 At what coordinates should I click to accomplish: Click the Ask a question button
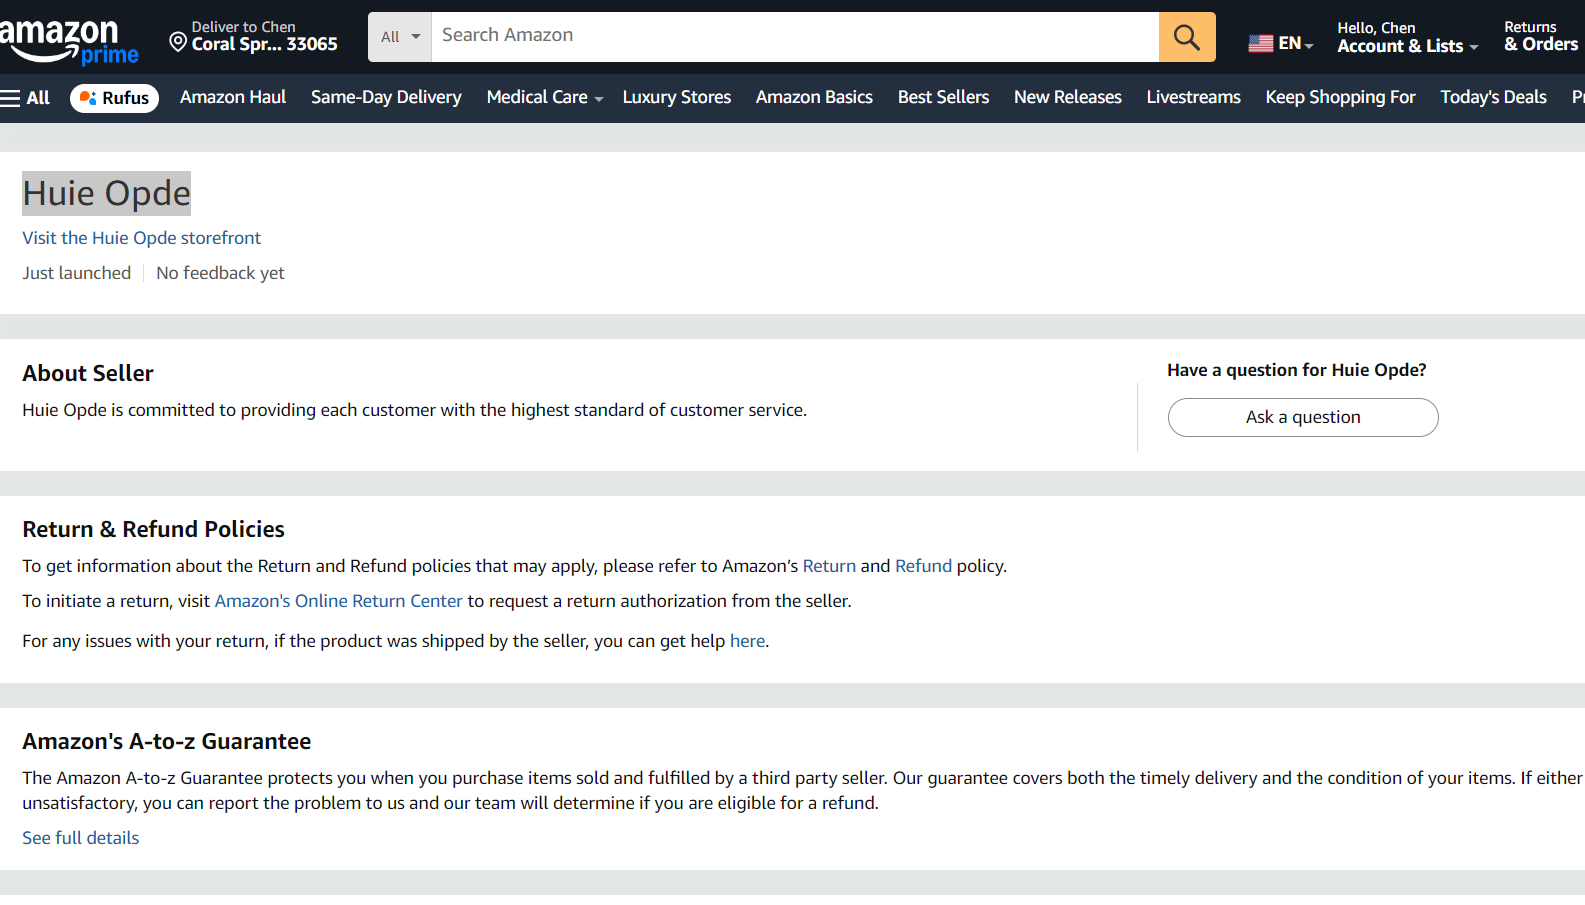coord(1302,417)
